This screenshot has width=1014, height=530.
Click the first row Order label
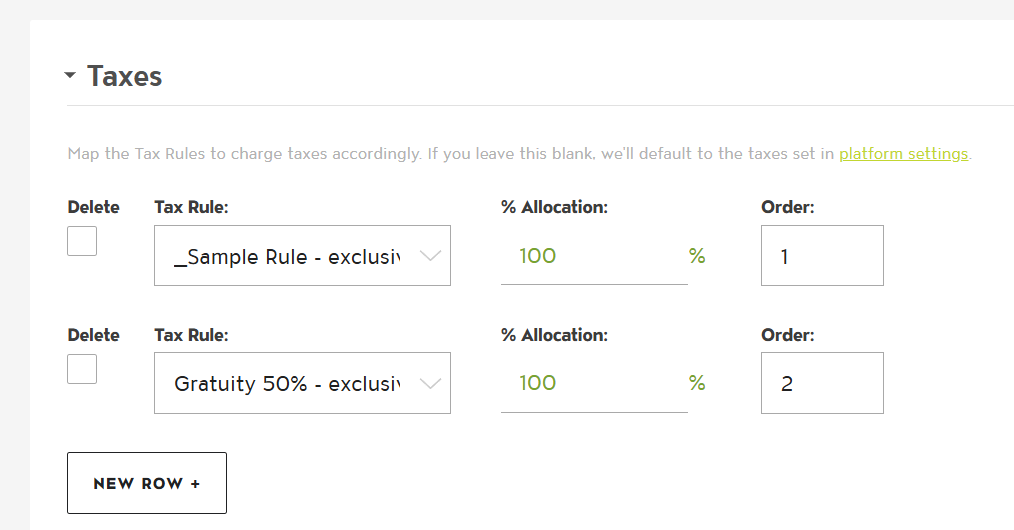point(788,208)
